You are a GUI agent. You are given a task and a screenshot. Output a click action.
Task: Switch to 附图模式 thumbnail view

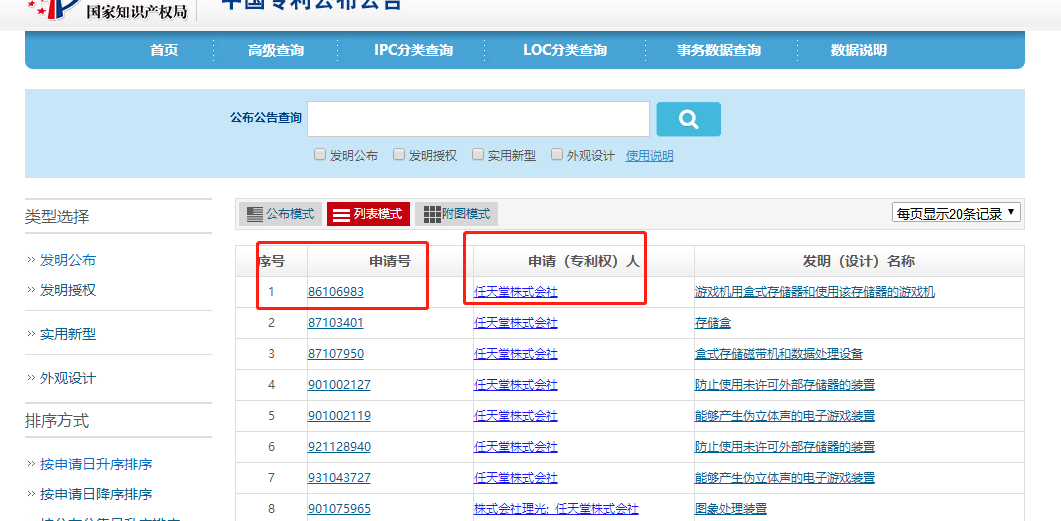click(457, 214)
